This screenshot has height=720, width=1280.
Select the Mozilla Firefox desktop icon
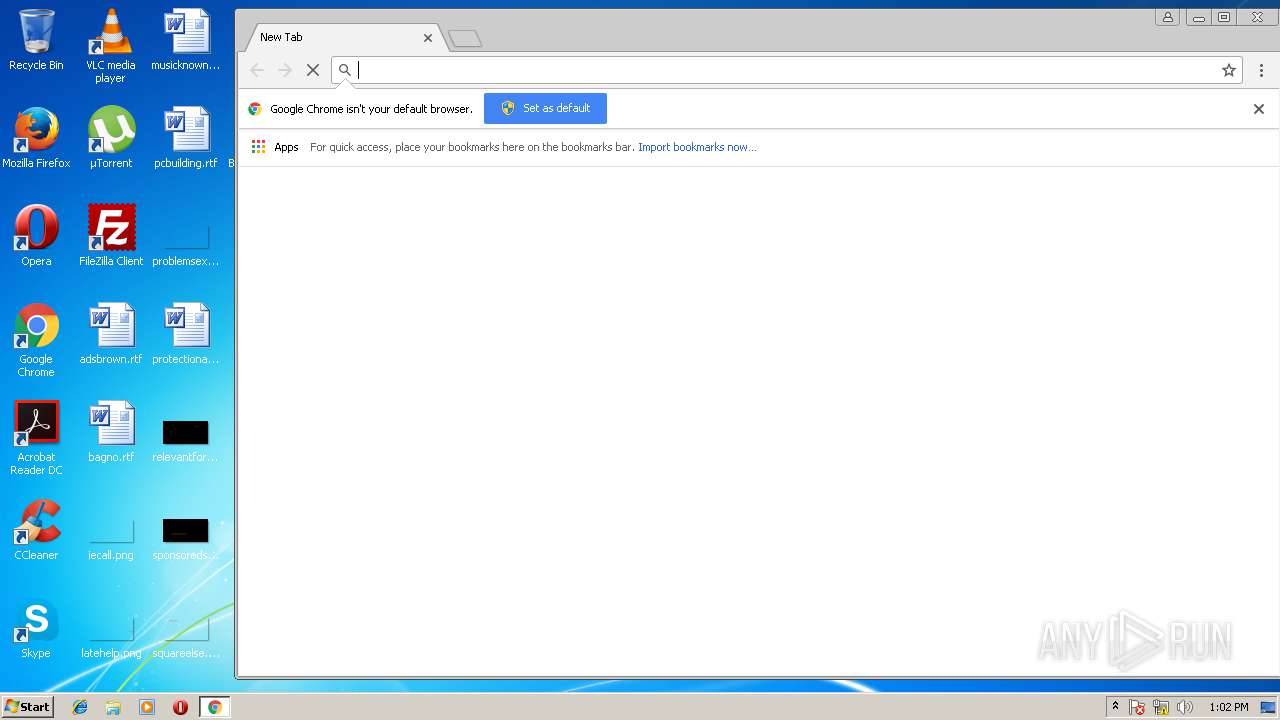coord(36,137)
